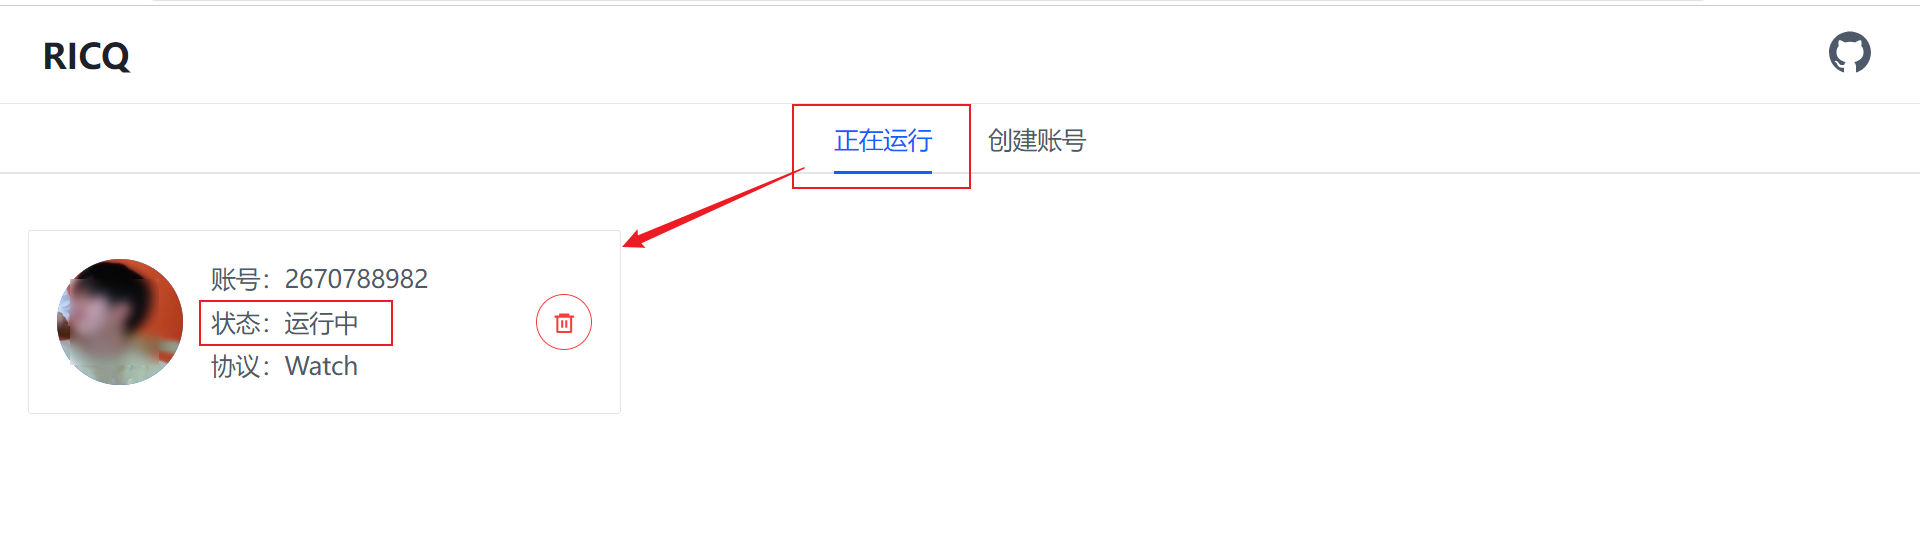This screenshot has height=542, width=1920.
Task: Click the tab bar right of 创建账号
Action: tap(1500, 140)
